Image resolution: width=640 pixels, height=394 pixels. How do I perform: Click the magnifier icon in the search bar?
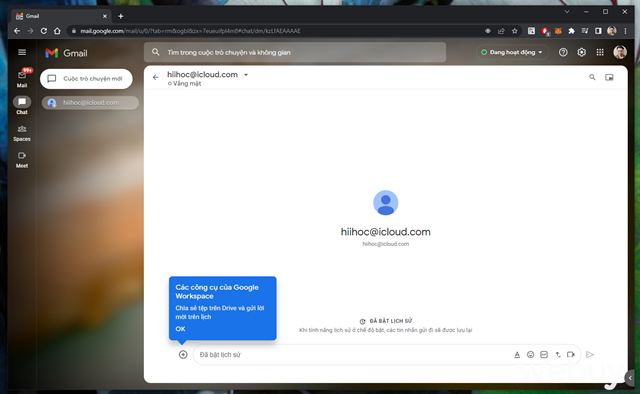(156, 52)
